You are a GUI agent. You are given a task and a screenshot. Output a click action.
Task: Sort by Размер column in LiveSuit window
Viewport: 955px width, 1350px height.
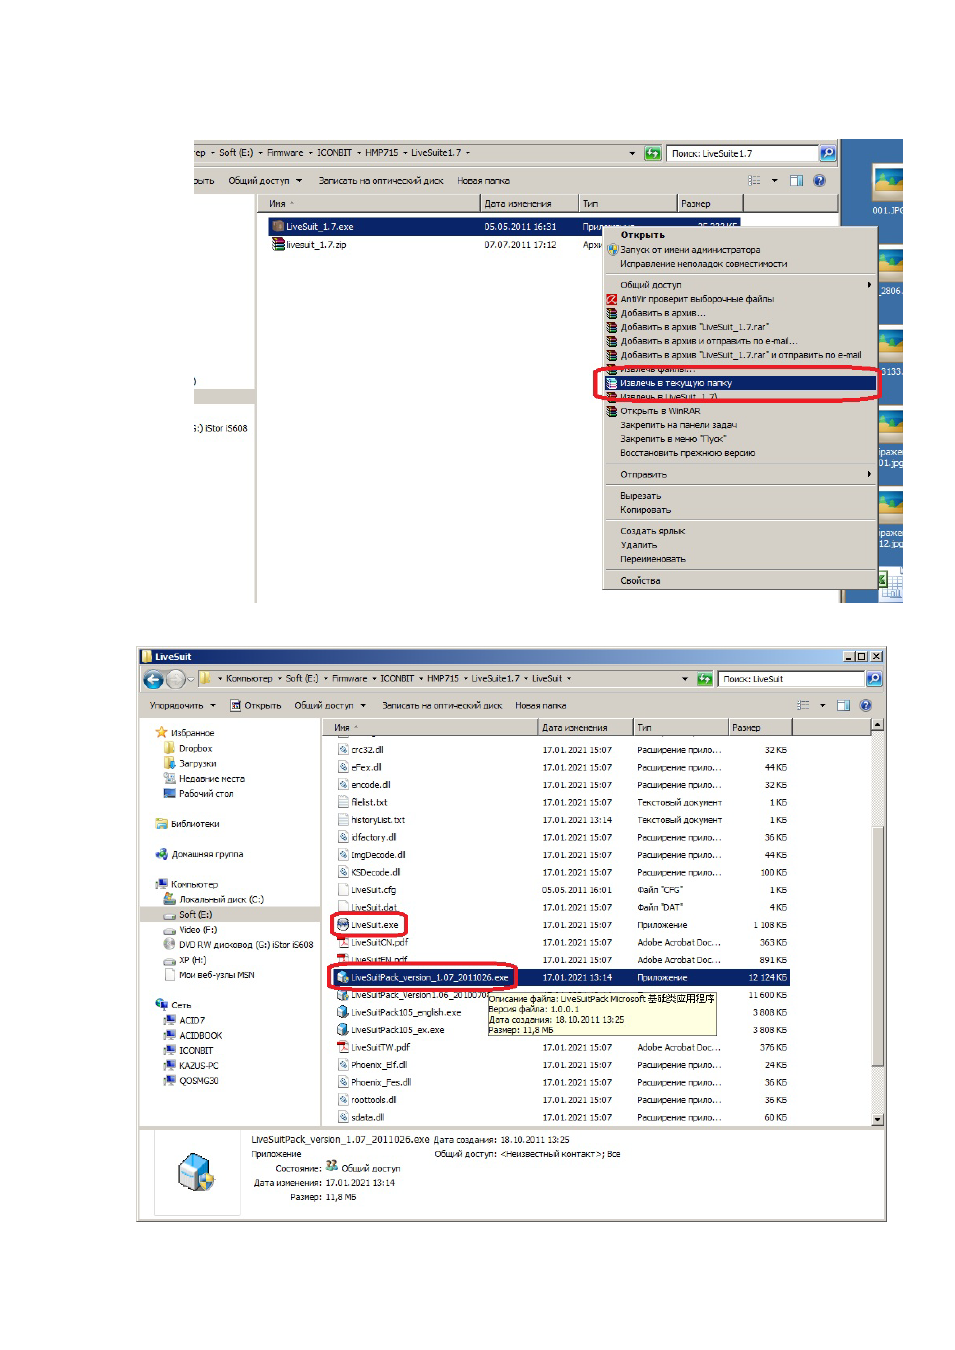tap(761, 728)
